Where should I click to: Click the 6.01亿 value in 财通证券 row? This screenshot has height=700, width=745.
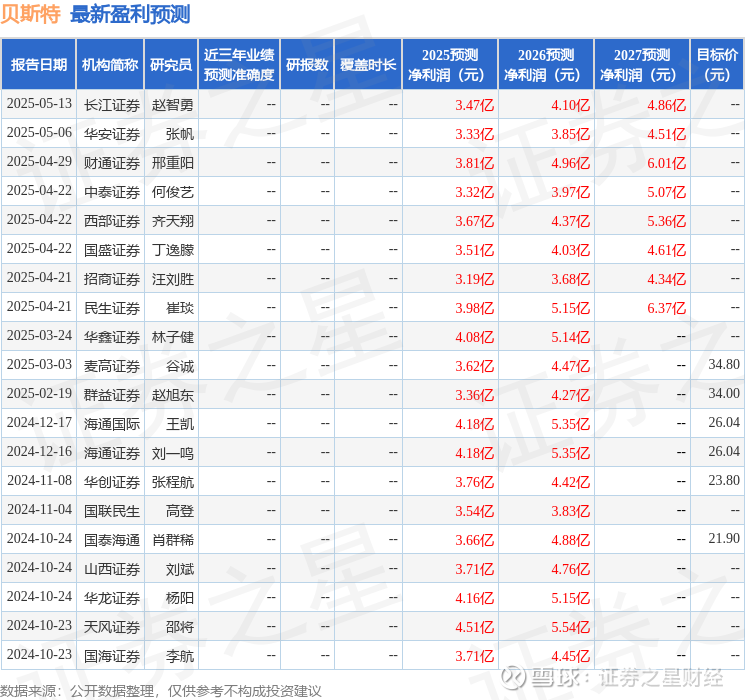pyautogui.click(x=666, y=163)
